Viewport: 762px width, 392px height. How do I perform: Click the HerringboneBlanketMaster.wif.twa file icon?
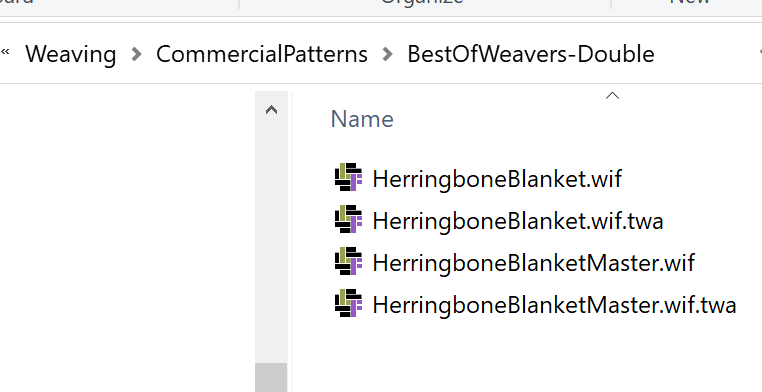348,304
